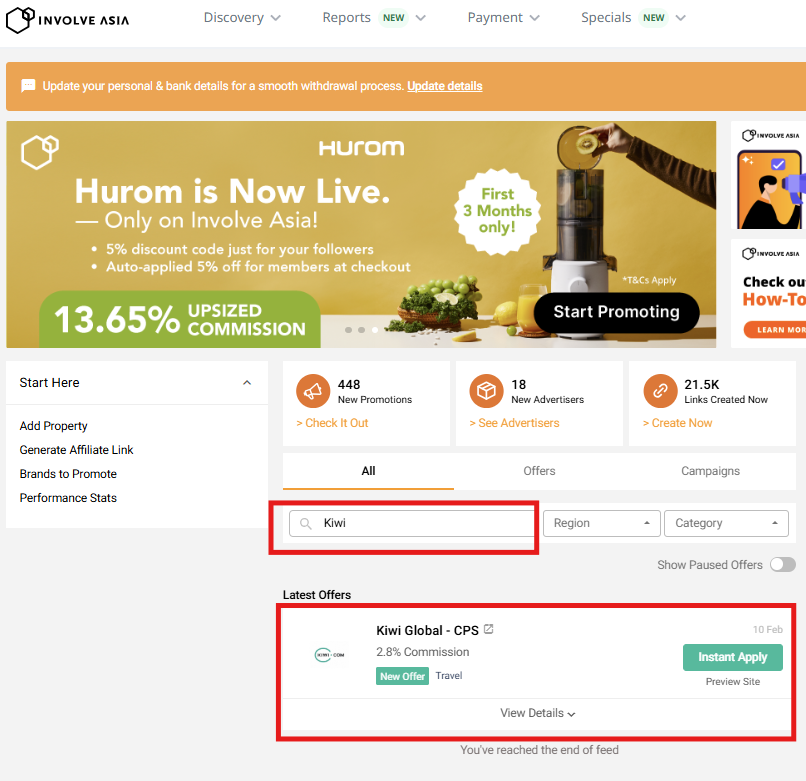
Task: Open Generate Affiliate Link
Action: tap(76, 450)
